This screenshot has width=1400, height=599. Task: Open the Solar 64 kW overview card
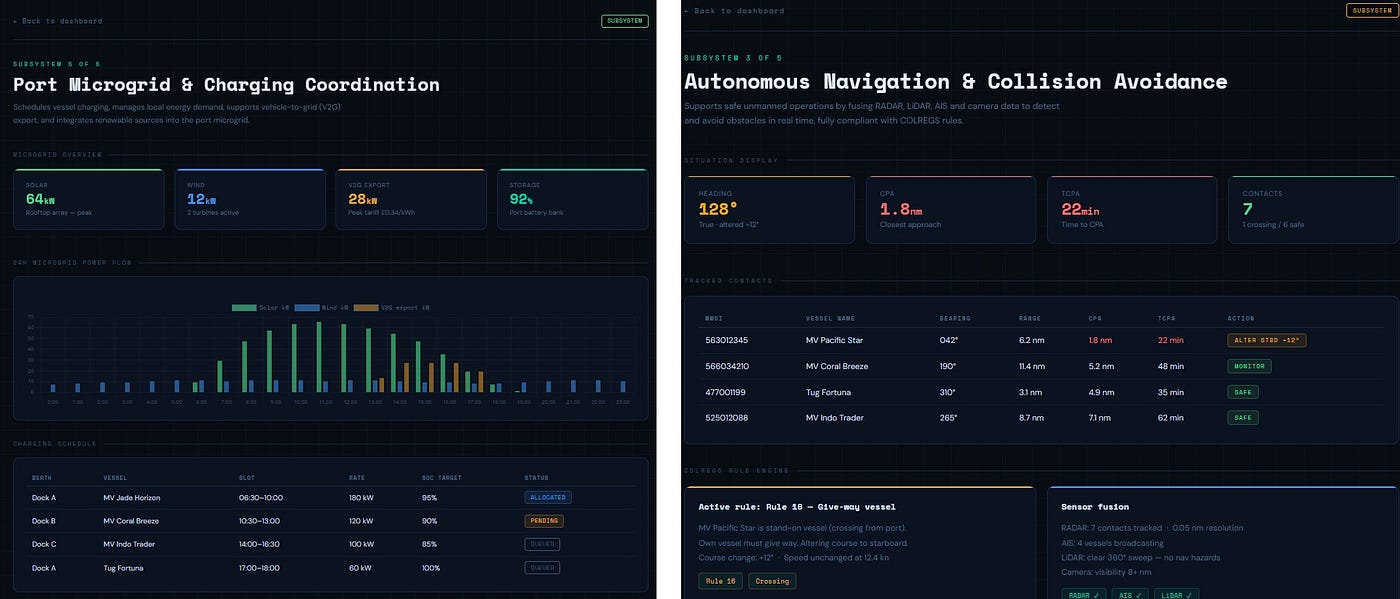coord(88,199)
